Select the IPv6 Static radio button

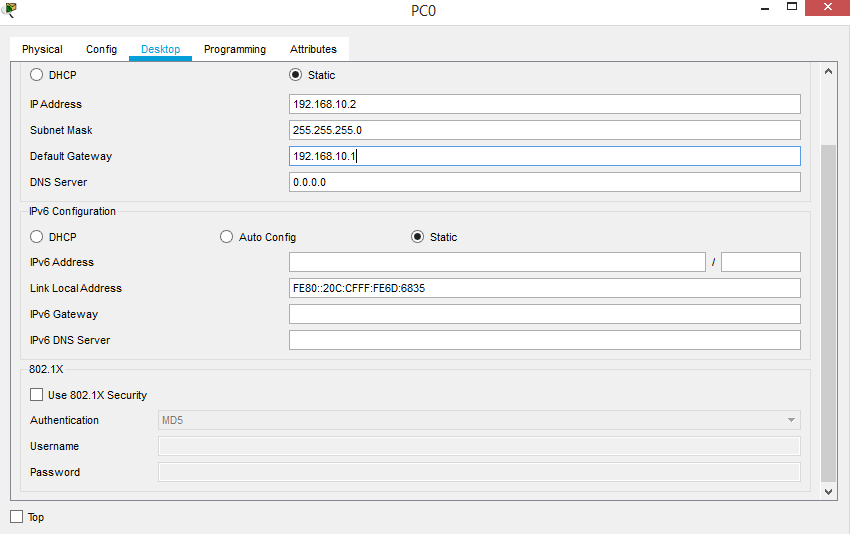pyautogui.click(x=417, y=237)
